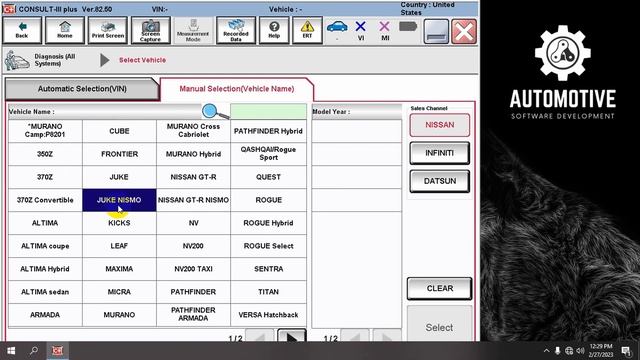Click the vehicle name search field

click(x=268, y=111)
